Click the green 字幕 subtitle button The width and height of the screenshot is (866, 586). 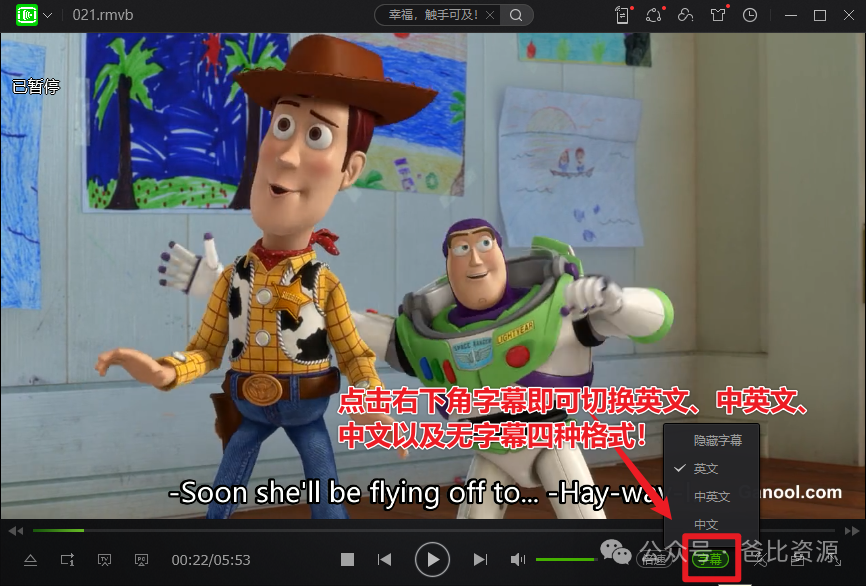tap(710, 559)
